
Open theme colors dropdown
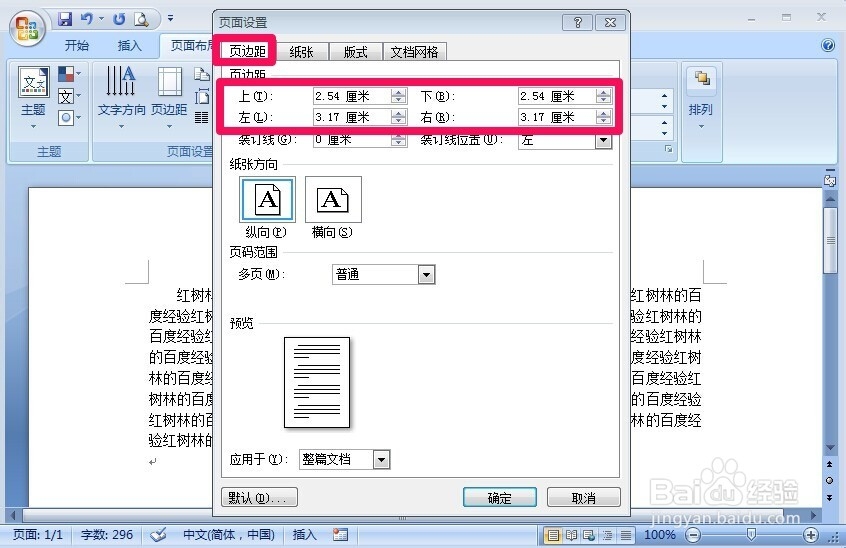coord(69,73)
